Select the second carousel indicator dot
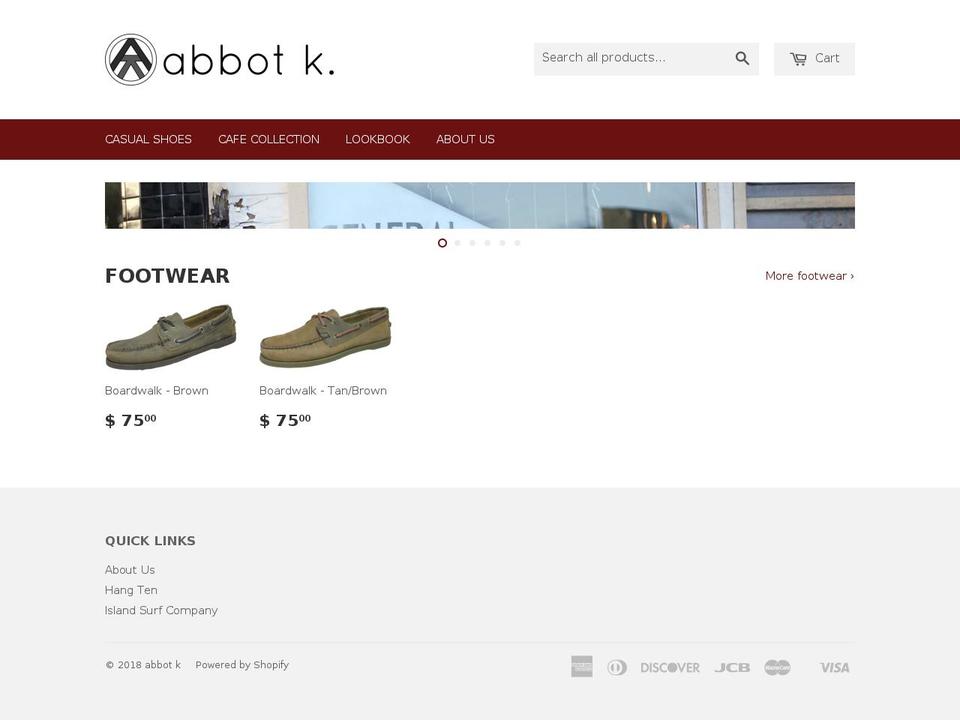Viewport: 960px width, 720px height. (x=457, y=242)
